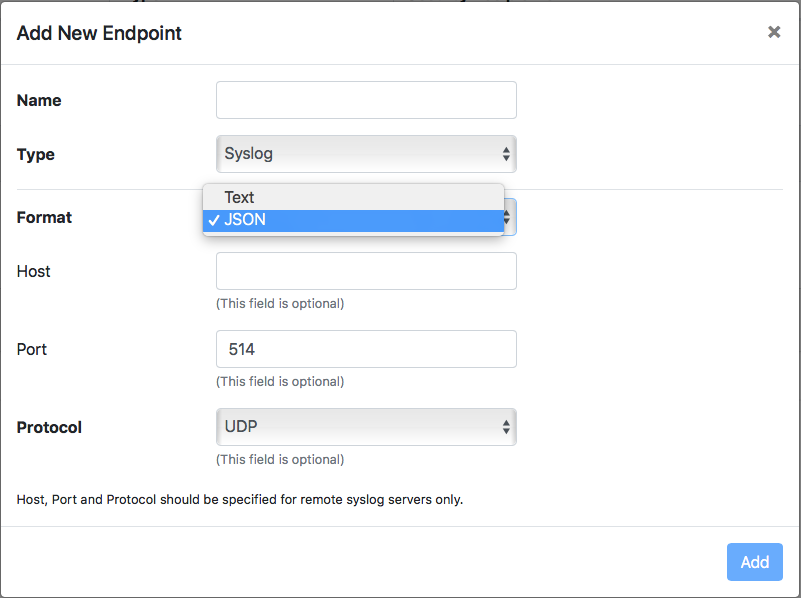Close the Add New Endpoint dialog

[x=774, y=32]
